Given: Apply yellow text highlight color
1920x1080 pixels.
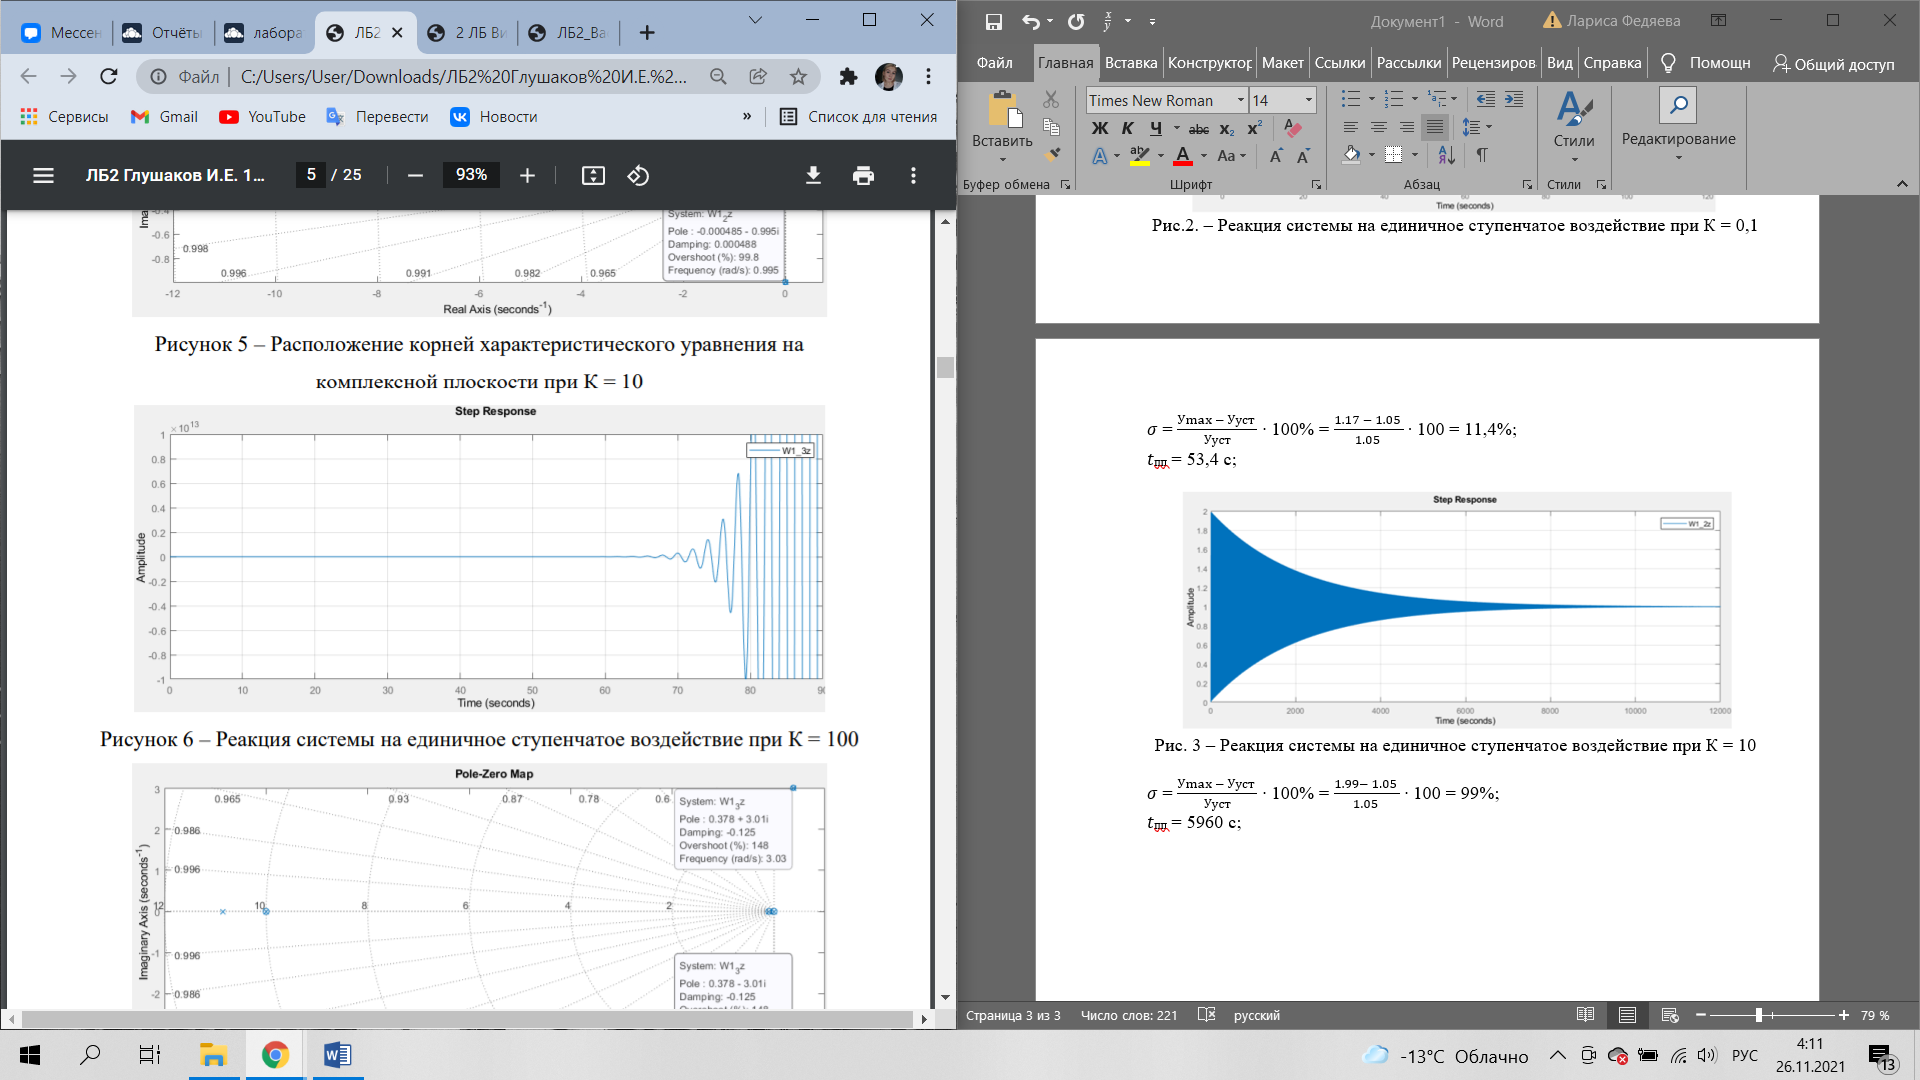Looking at the screenshot, I should point(1139,156).
